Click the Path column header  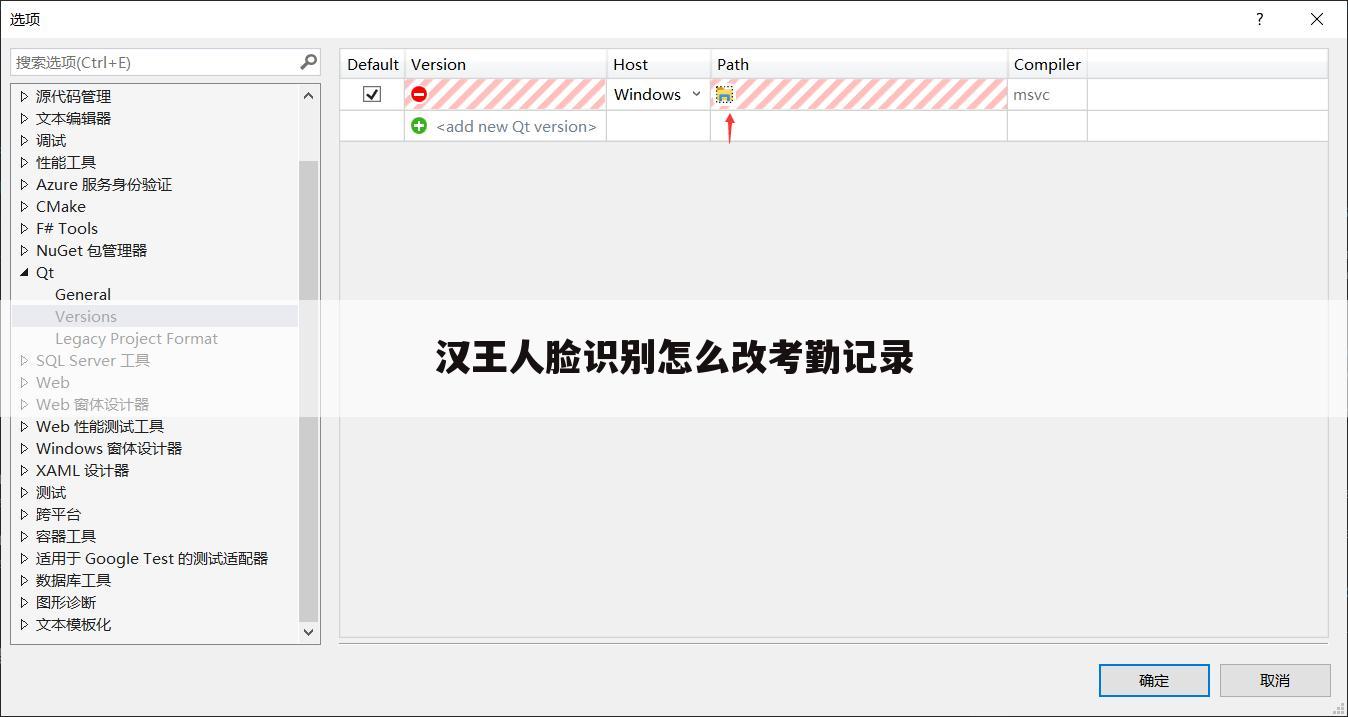pos(859,64)
